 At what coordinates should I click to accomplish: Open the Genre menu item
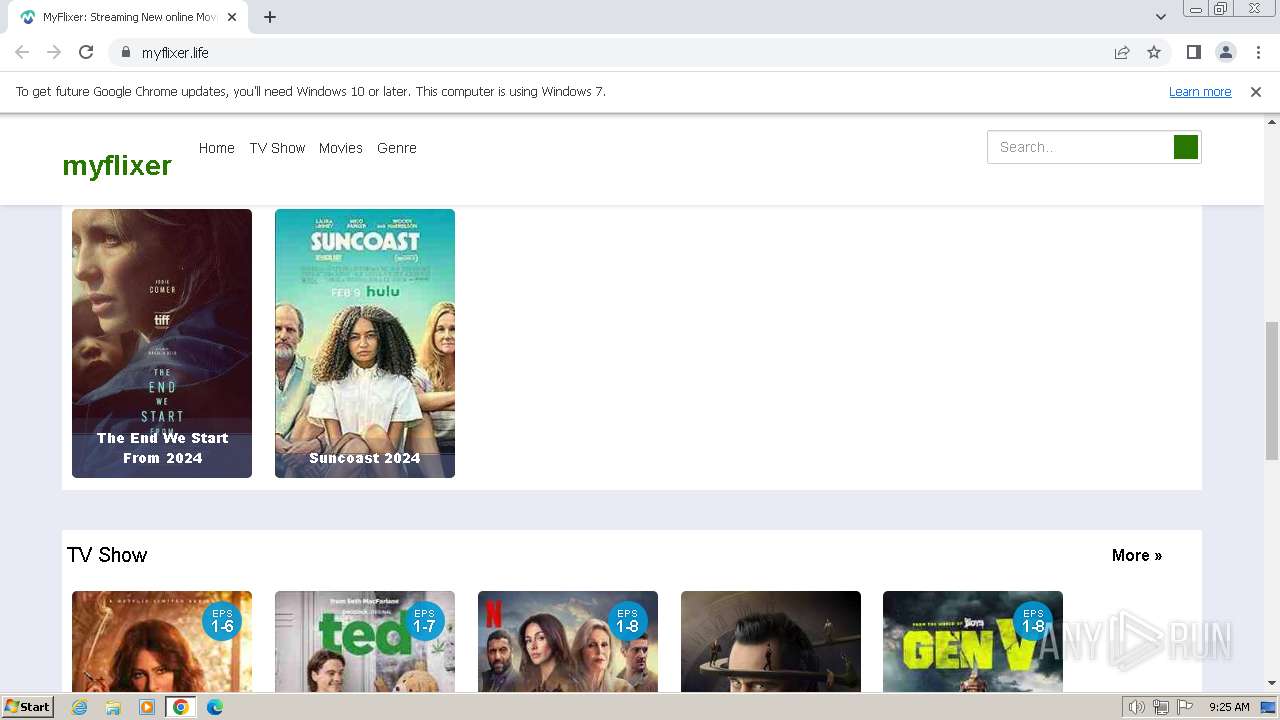coord(397,148)
